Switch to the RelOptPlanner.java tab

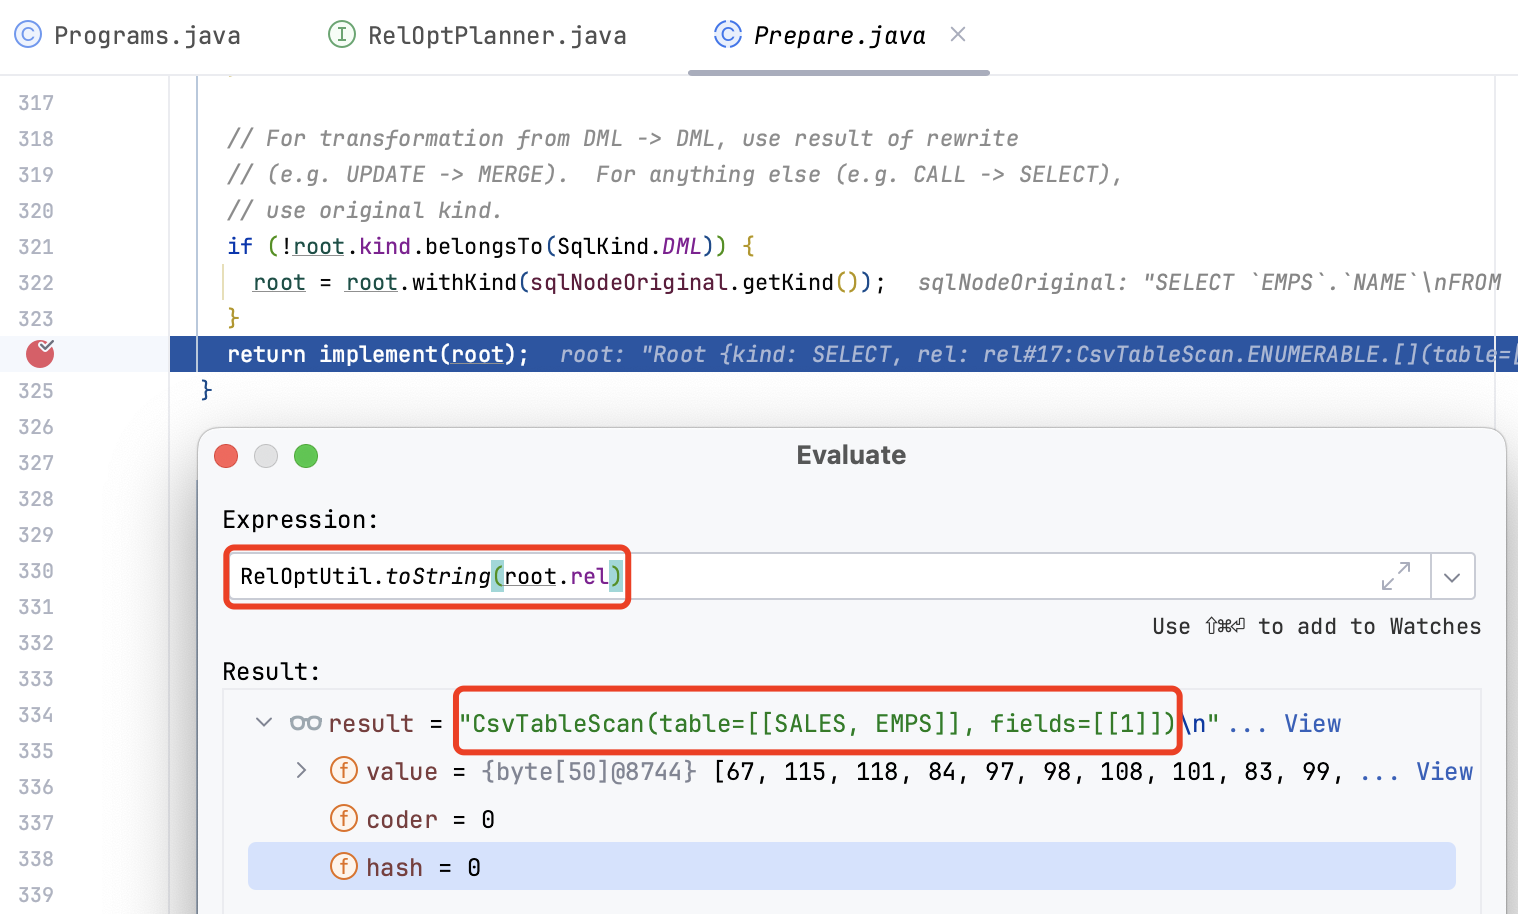[x=496, y=36]
